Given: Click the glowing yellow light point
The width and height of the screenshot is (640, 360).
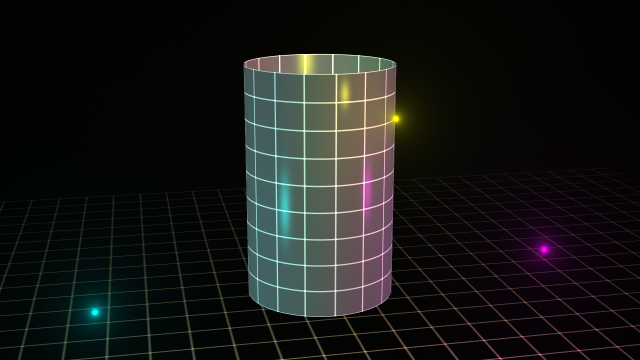Looking at the screenshot, I should pos(396,119).
